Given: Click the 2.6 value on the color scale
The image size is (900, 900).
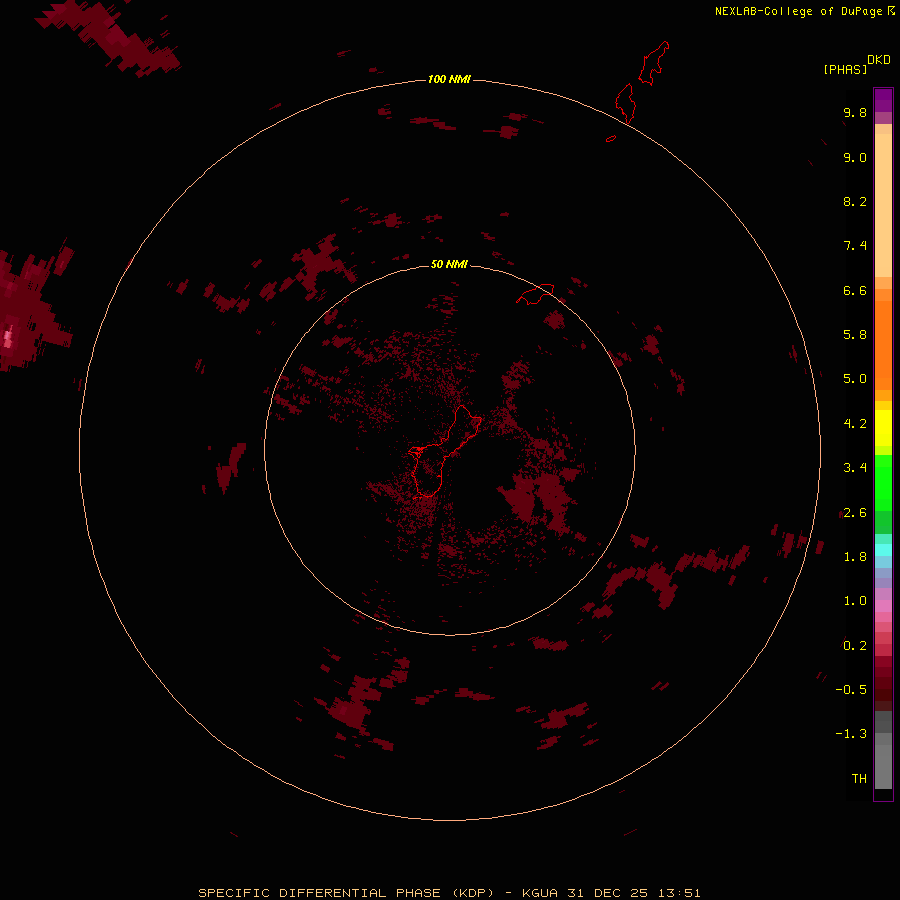Looking at the screenshot, I should [855, 513].
